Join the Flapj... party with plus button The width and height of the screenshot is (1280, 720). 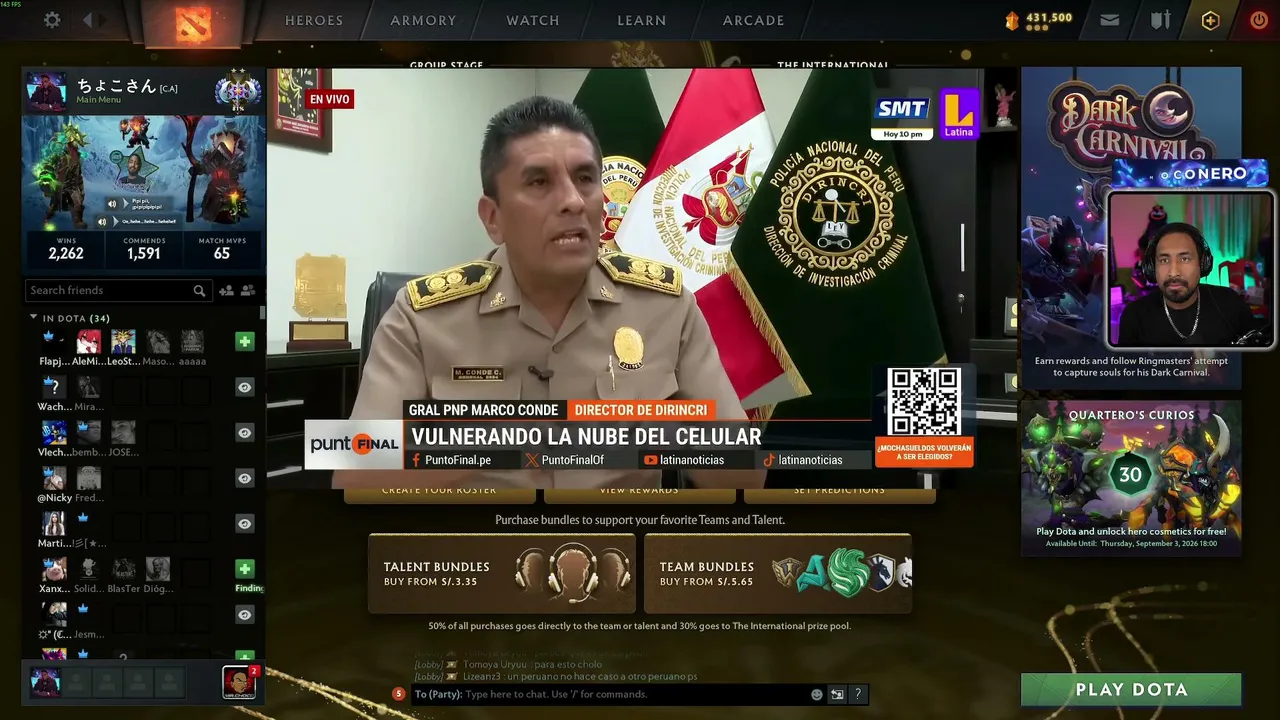[245, 342]
